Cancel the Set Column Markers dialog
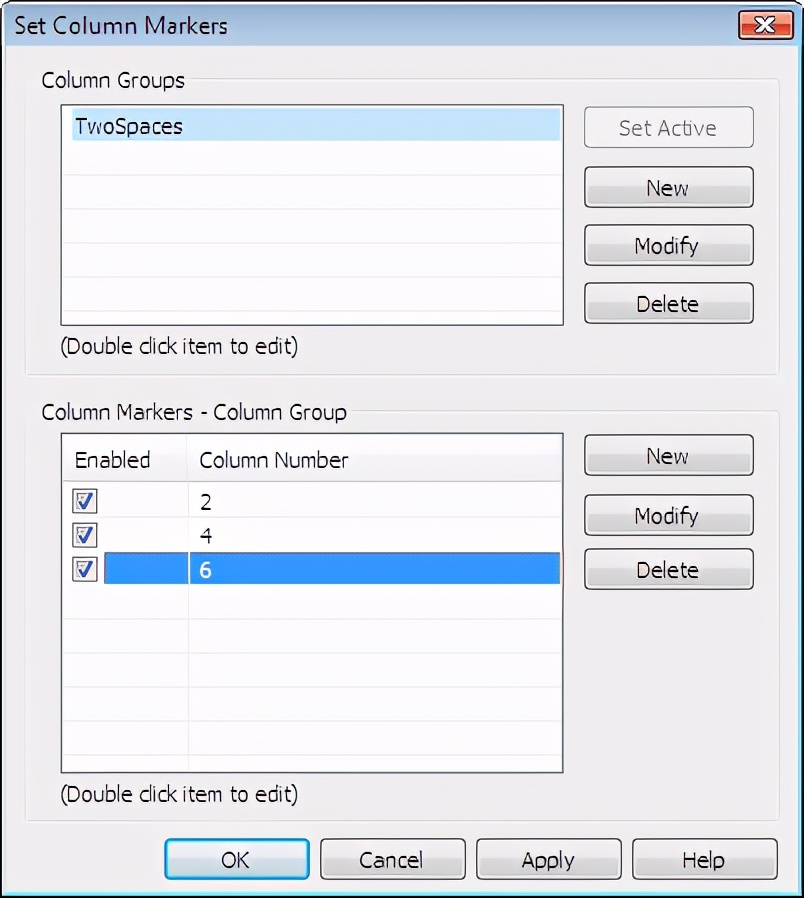Screen dimensions: 804x898 (x=392, y=859)
